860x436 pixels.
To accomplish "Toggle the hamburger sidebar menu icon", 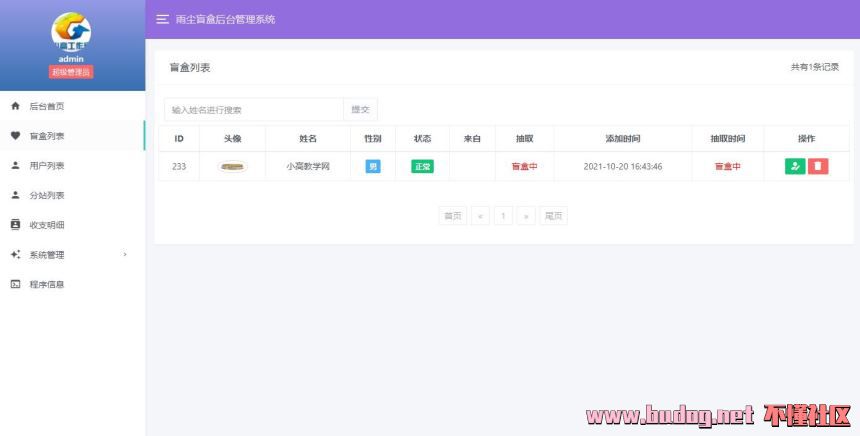I will coord(162,19).
